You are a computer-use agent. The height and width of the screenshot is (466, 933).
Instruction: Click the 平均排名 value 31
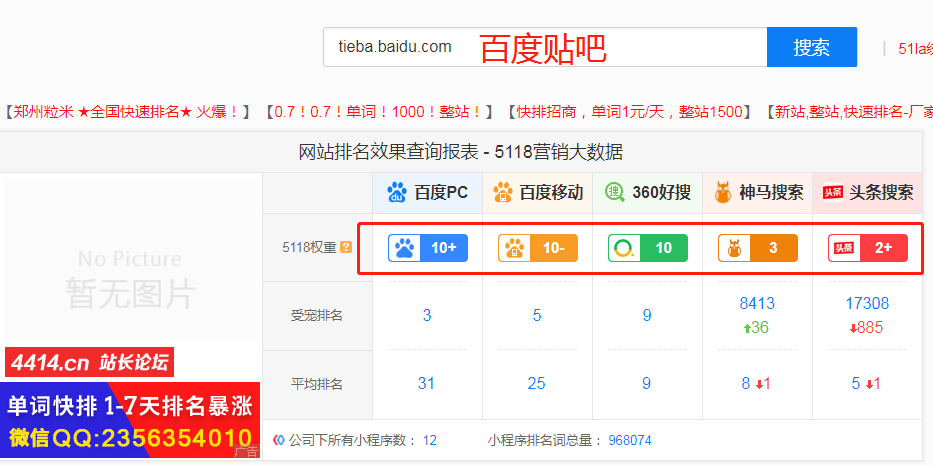426,384
